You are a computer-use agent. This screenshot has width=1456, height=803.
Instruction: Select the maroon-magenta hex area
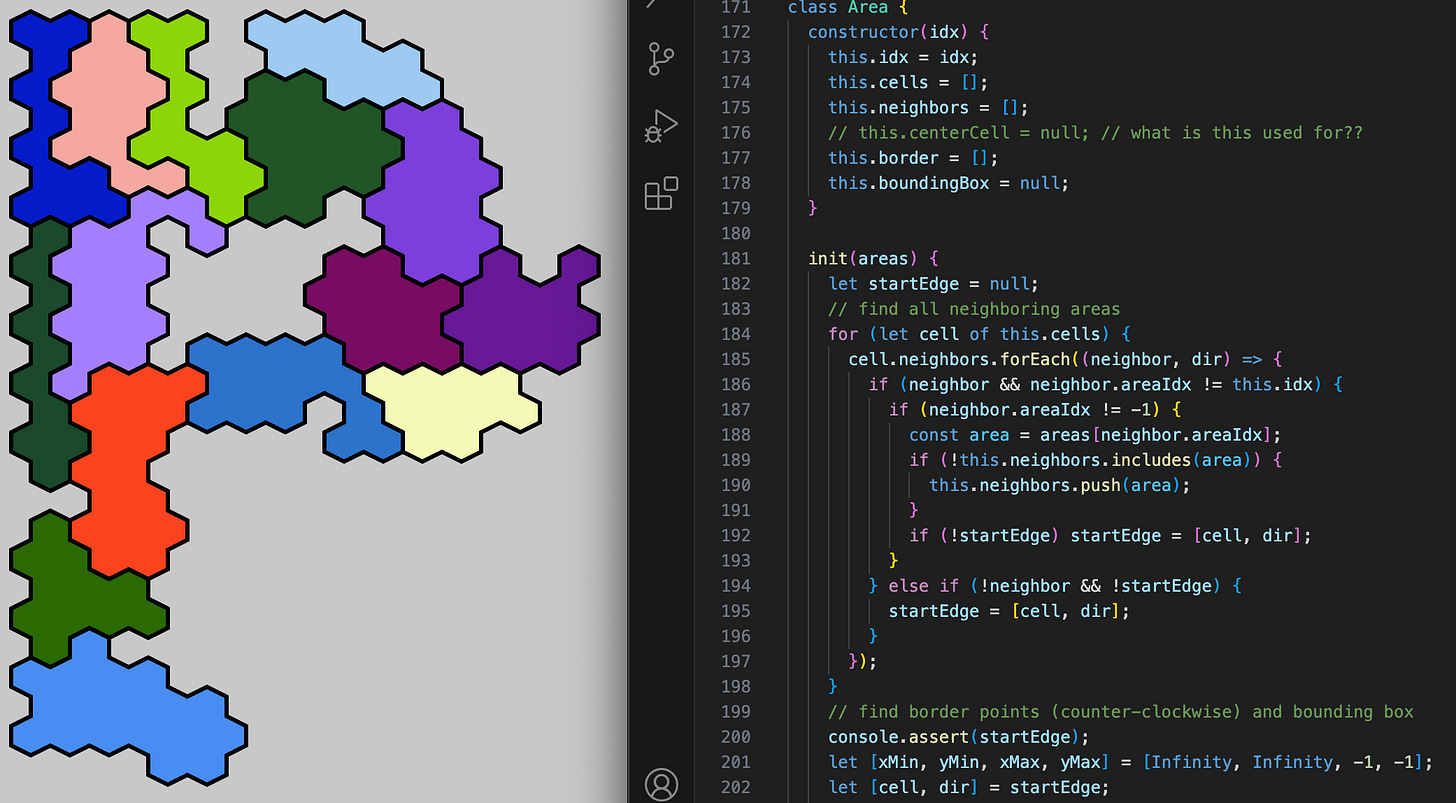tap(385, 310)
